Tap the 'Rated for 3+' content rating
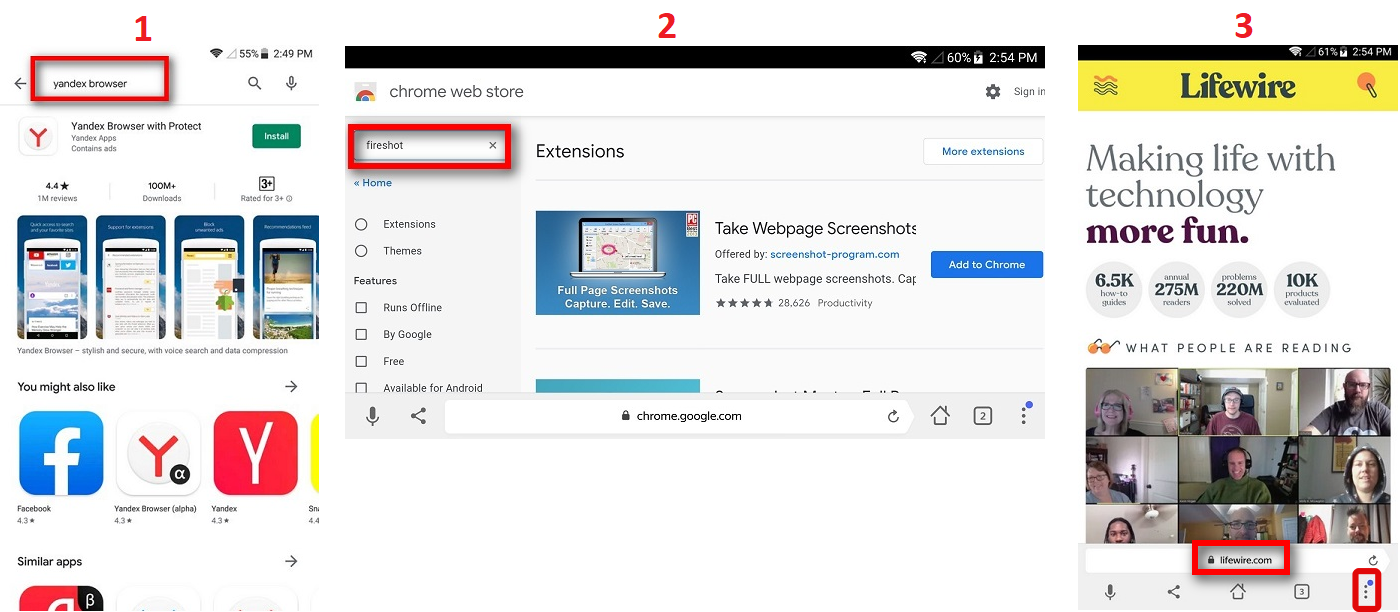The height and width of the screenshot is (612, 1400). (x=267, y=190)
